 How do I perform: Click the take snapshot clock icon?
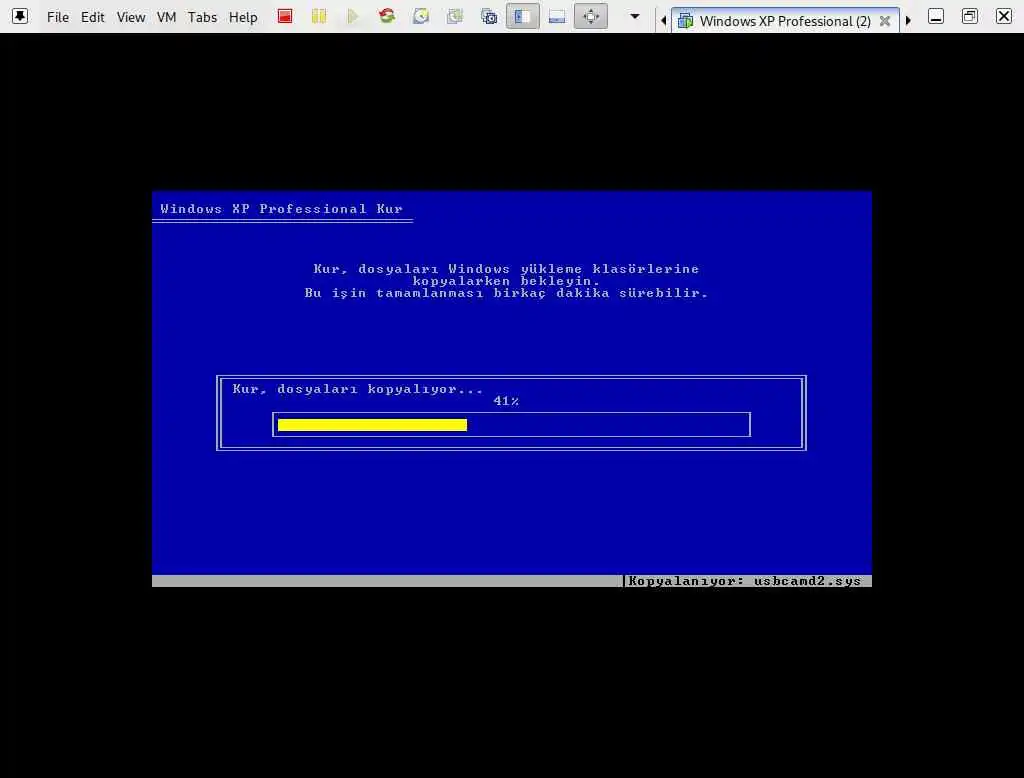click(x=421, y=16)
